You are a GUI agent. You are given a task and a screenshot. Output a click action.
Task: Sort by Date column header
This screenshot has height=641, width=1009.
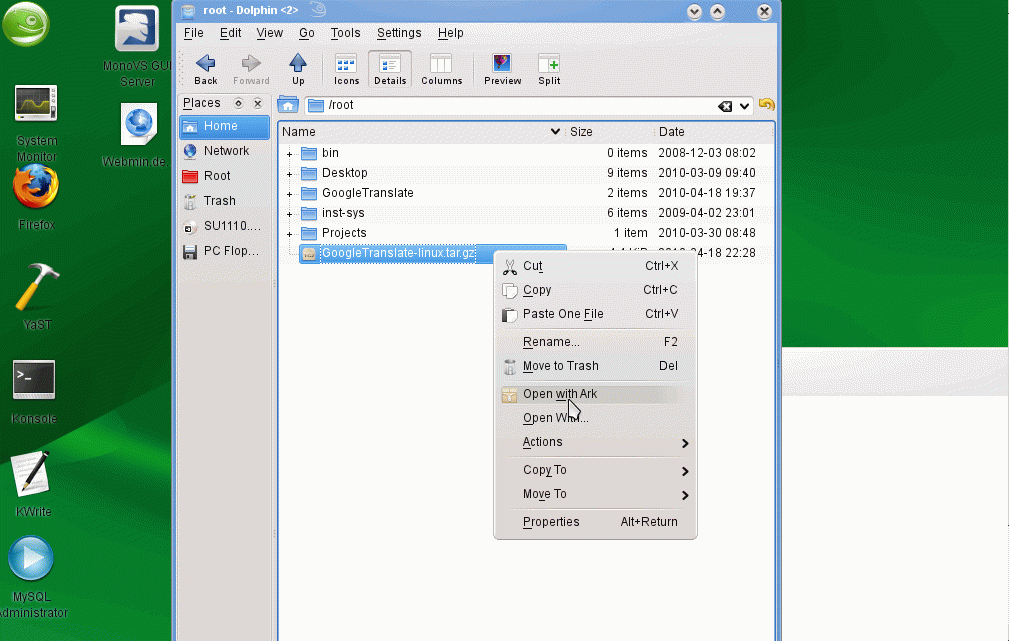[x=713, y=132]
